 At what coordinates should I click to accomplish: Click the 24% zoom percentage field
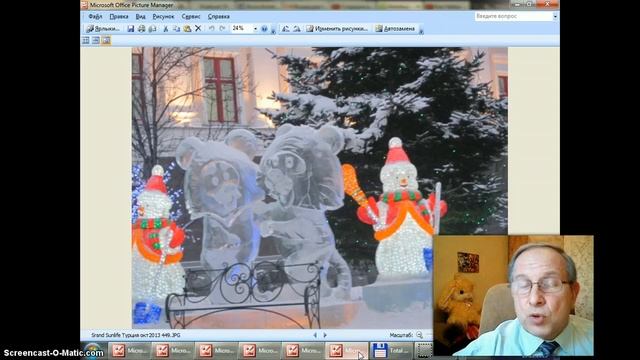click(x=242, y=29)
